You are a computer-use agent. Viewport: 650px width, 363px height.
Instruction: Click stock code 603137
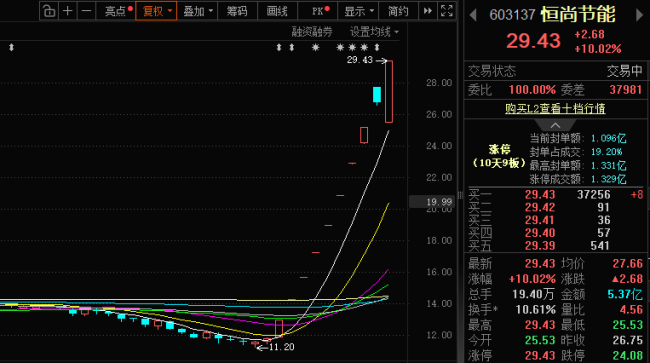click(x=512, y=15)
